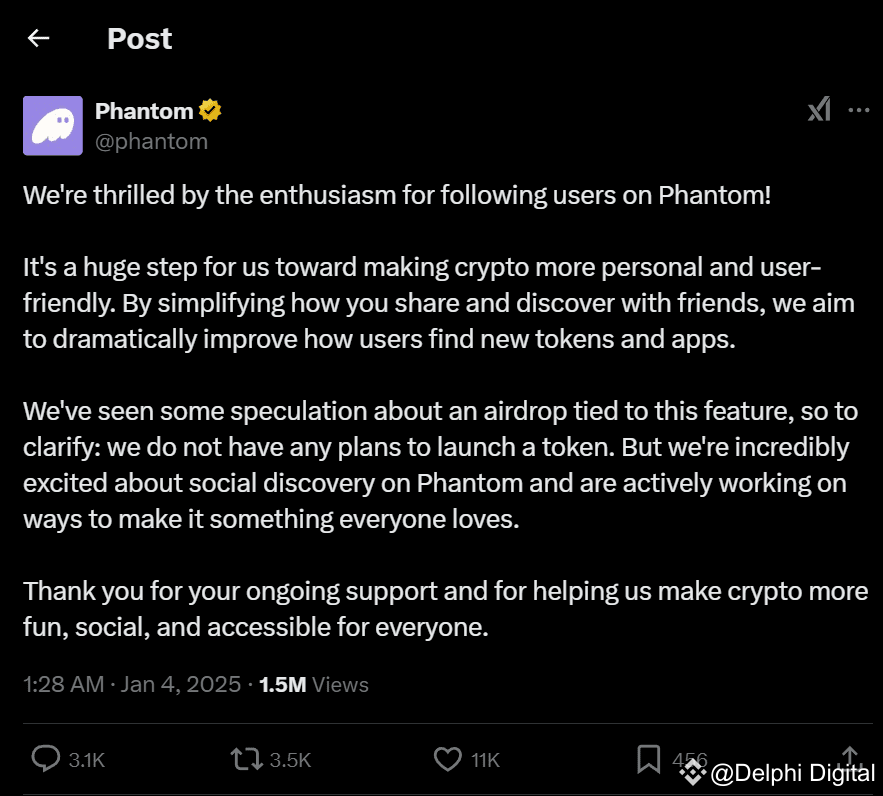
Task: Click the 3.5K reposts count
Action: click(291, 761)
